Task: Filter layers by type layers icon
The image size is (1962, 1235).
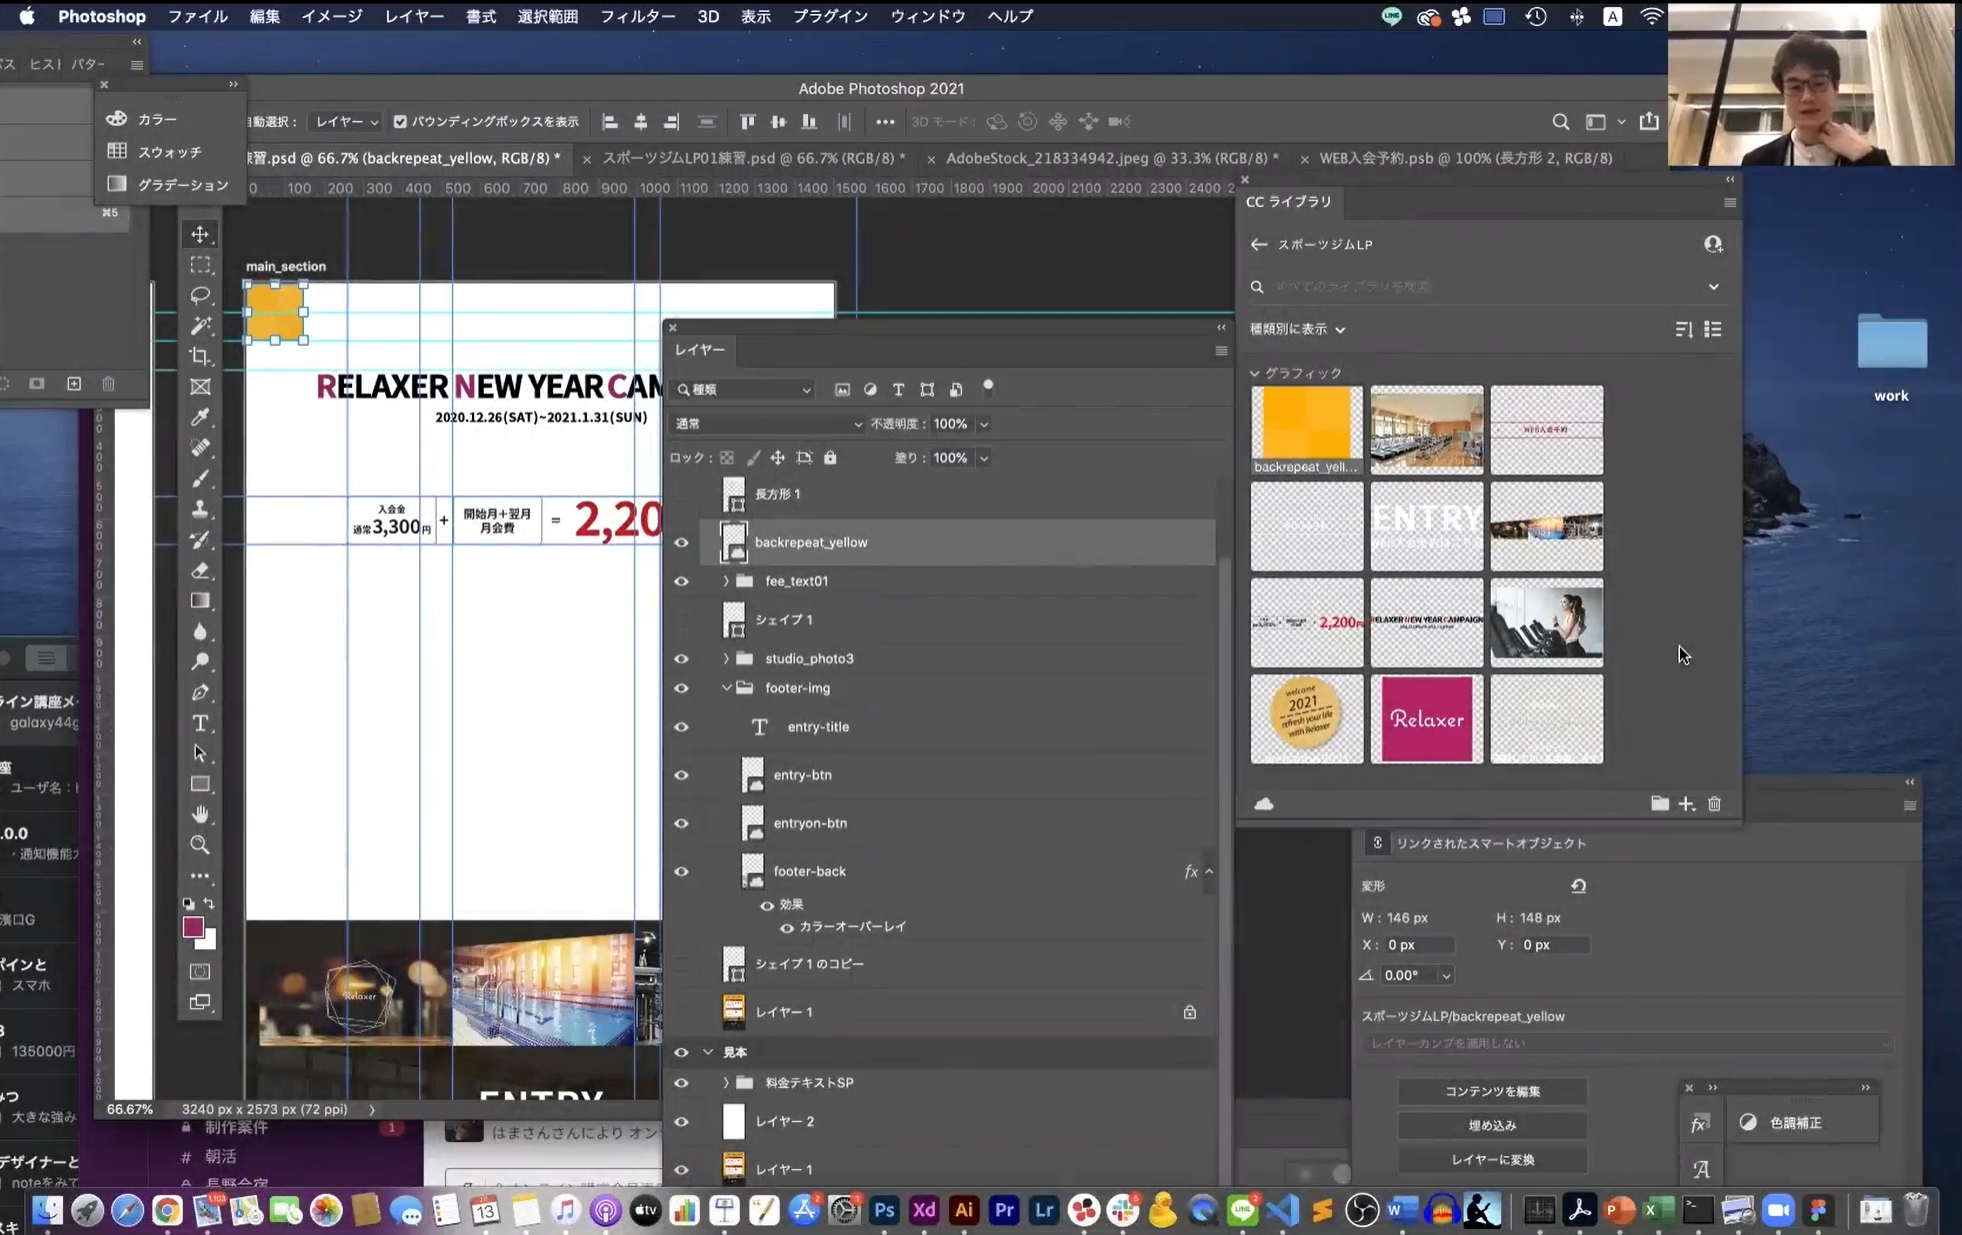Action: pos(898,390)
